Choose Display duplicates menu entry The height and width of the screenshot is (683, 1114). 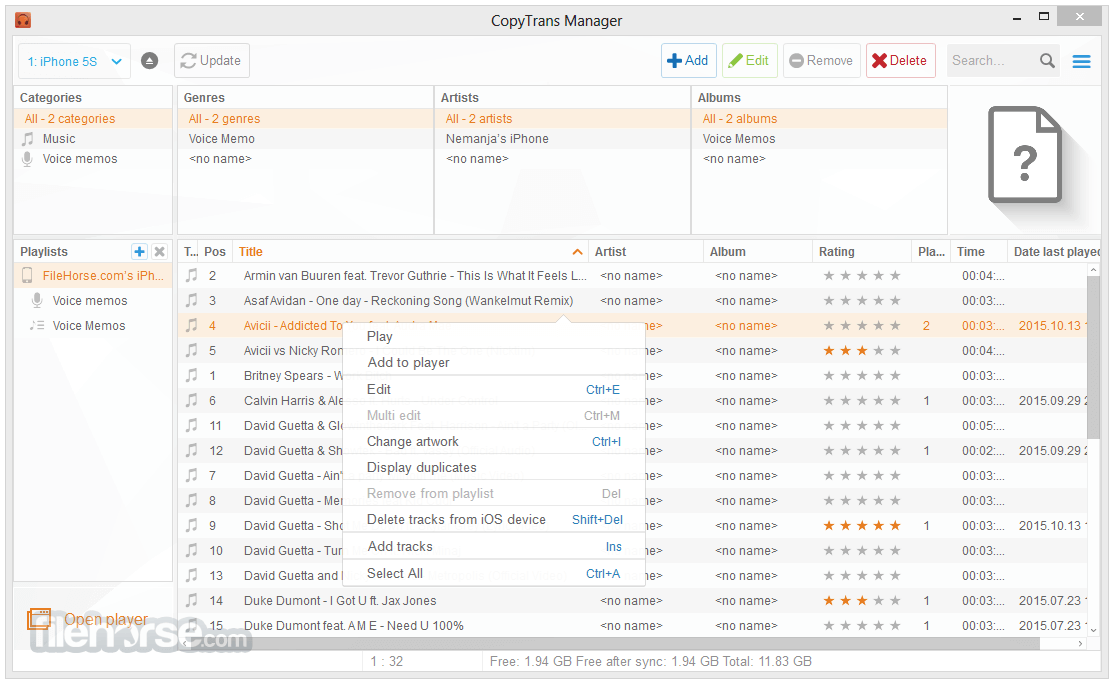(494, 468)
